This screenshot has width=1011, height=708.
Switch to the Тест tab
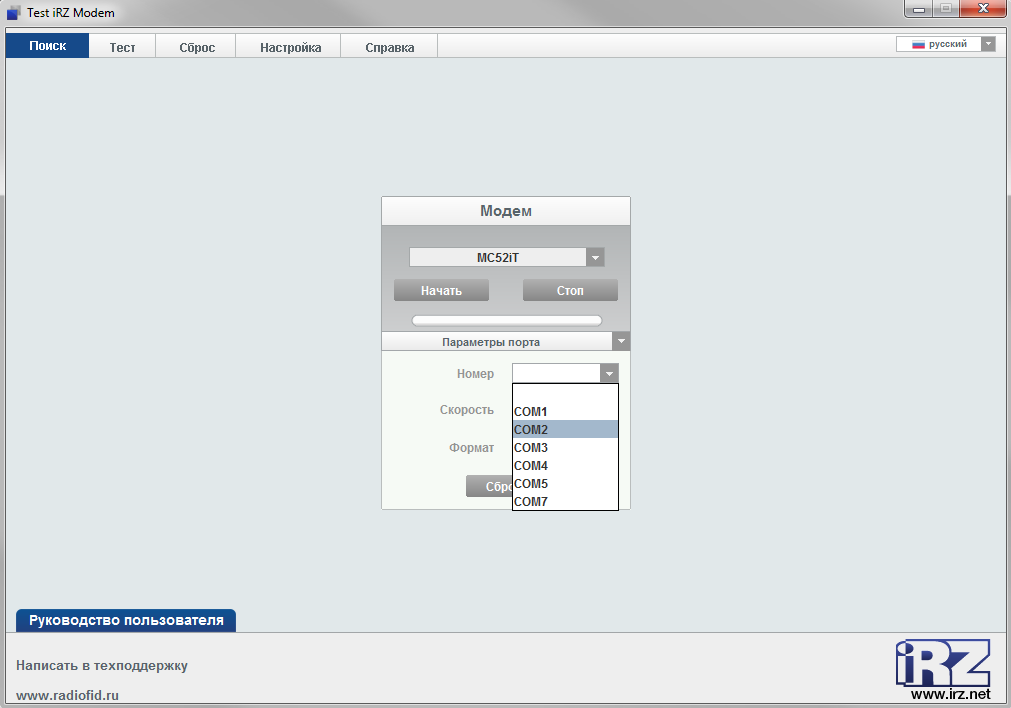(x=122, y=47)
